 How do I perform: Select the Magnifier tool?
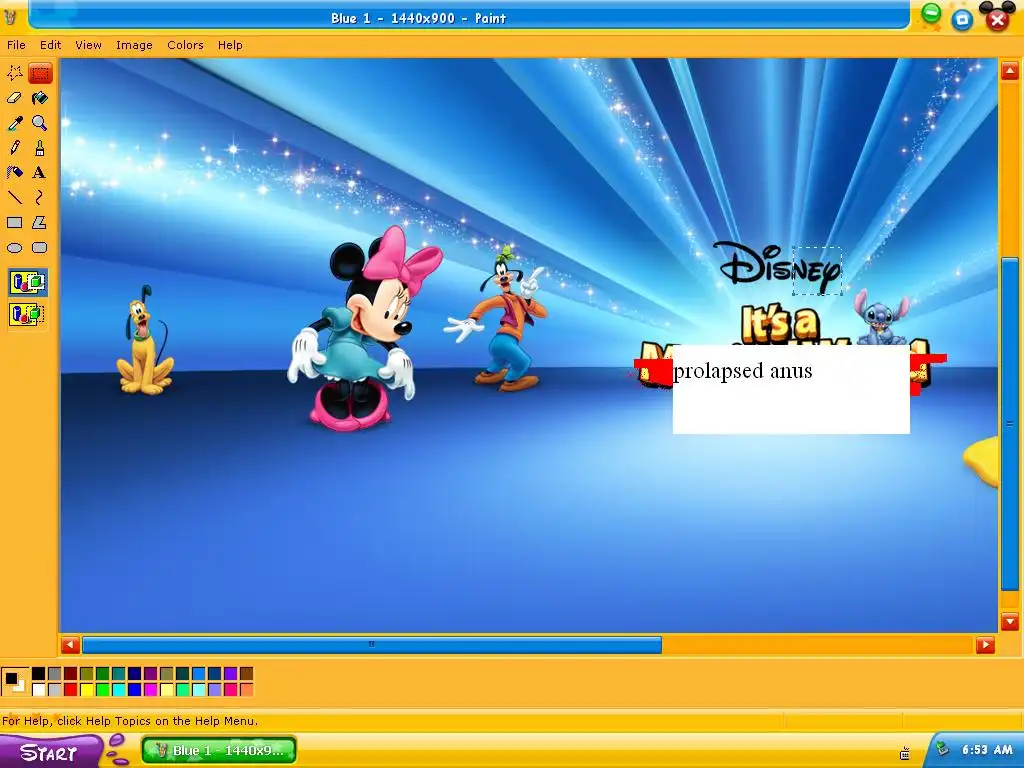click(40, 123)
